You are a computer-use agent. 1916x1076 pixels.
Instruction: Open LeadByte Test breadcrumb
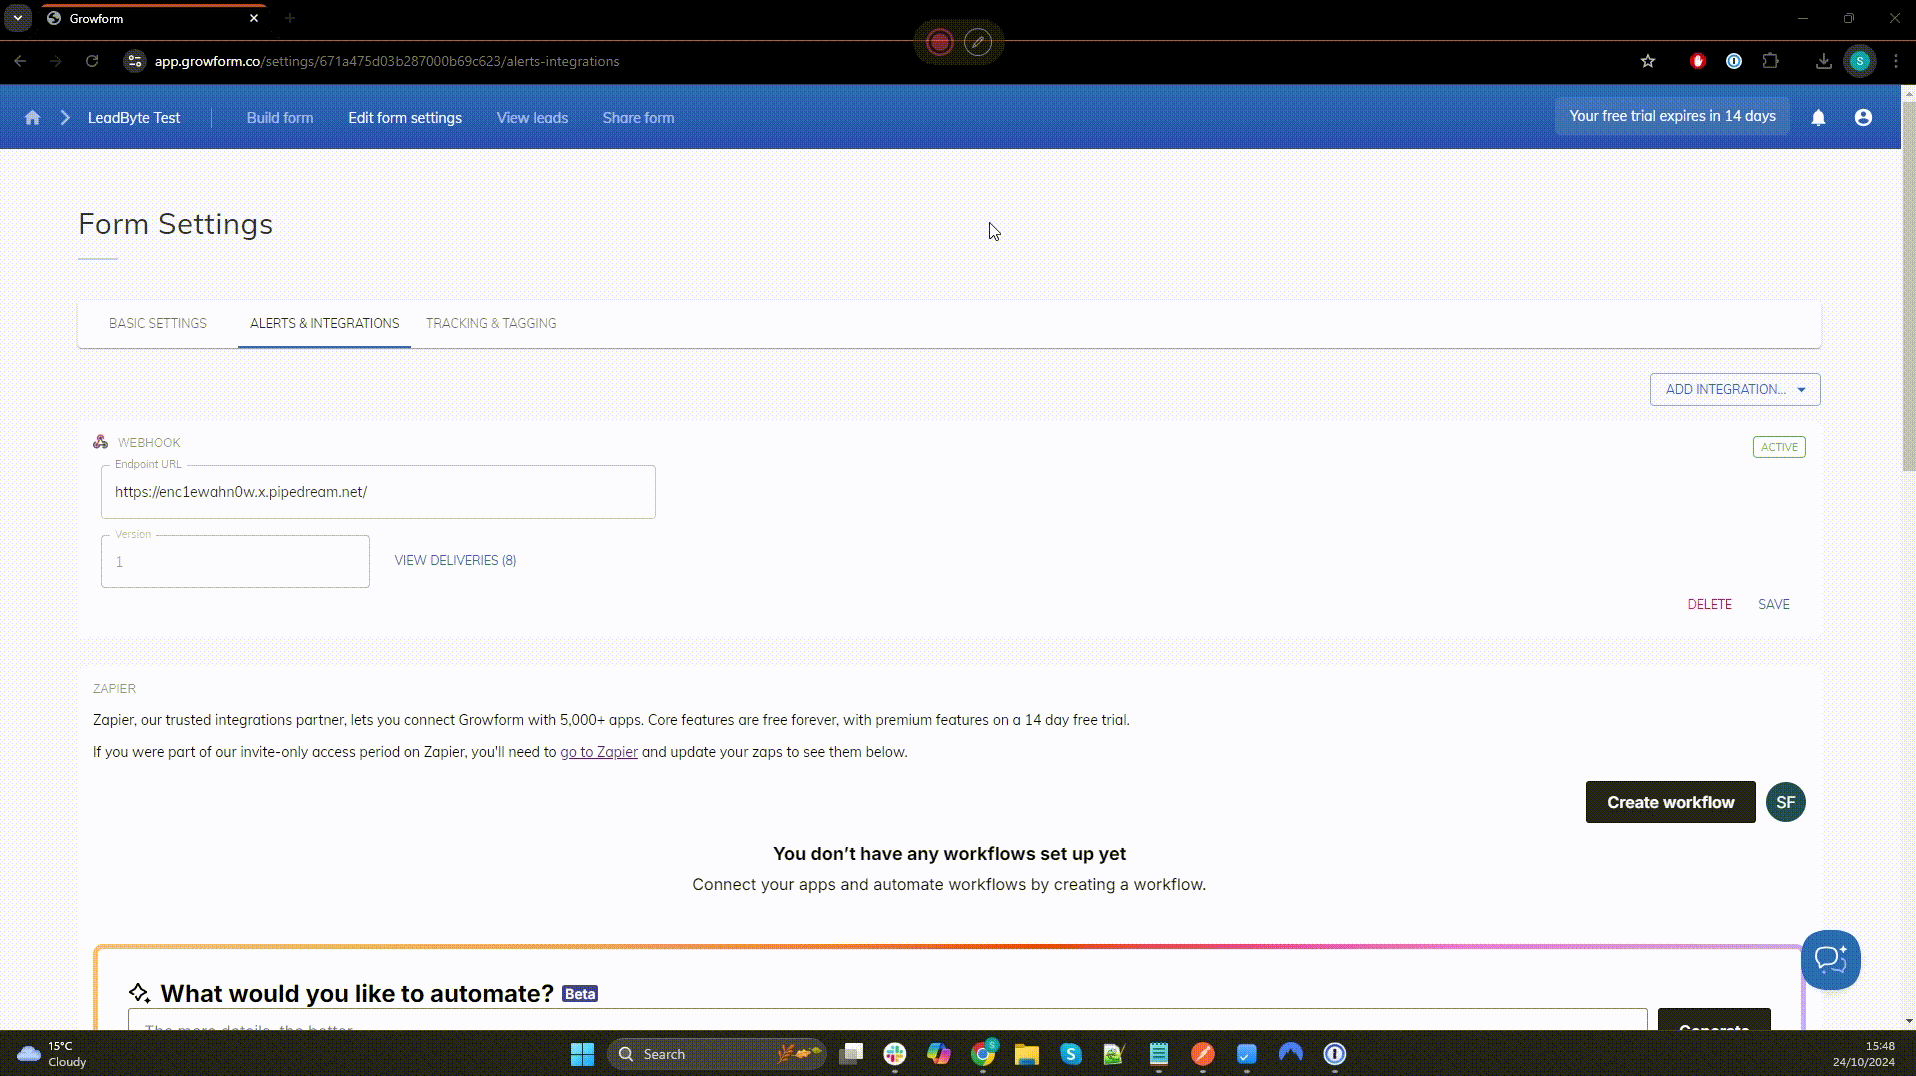click(x=134, y=118)
